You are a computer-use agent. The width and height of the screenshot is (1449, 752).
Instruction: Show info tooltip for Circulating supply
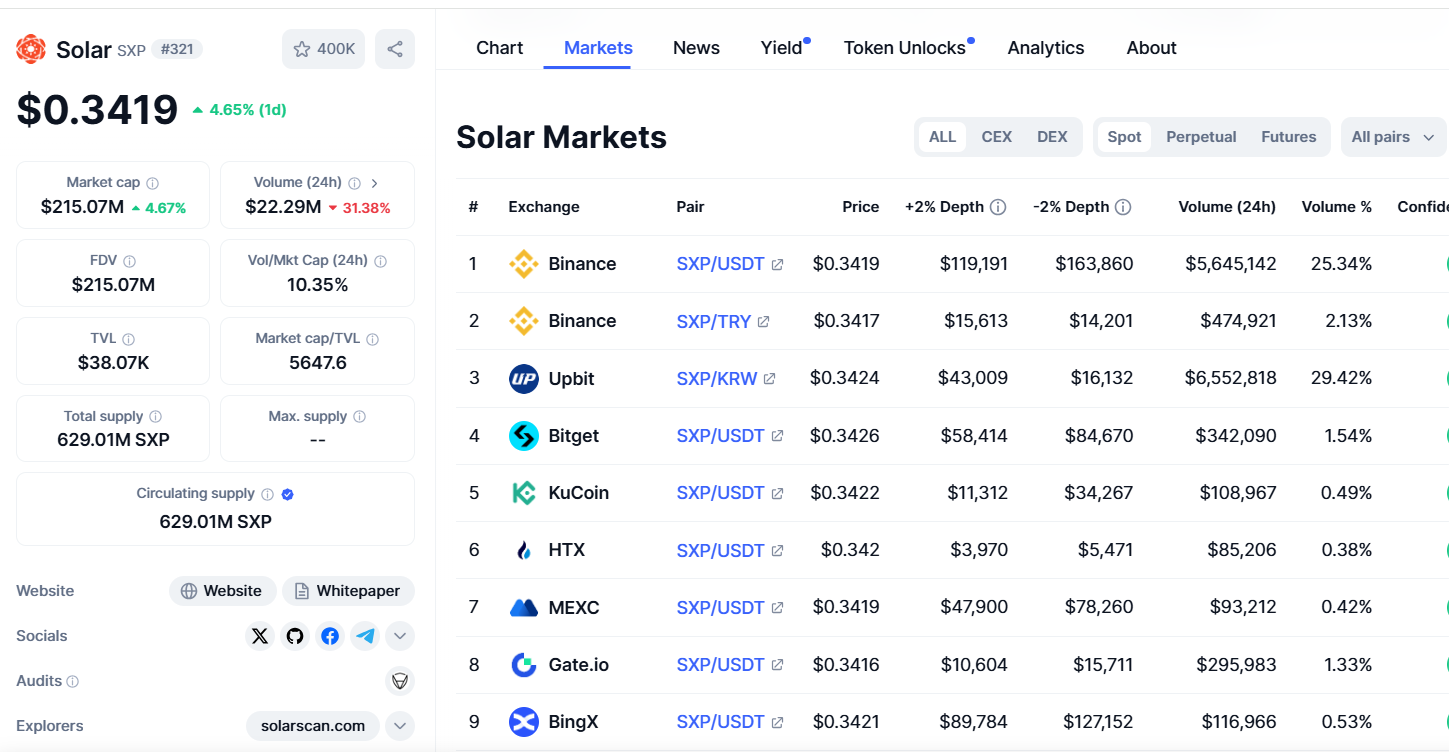(267, 494)
